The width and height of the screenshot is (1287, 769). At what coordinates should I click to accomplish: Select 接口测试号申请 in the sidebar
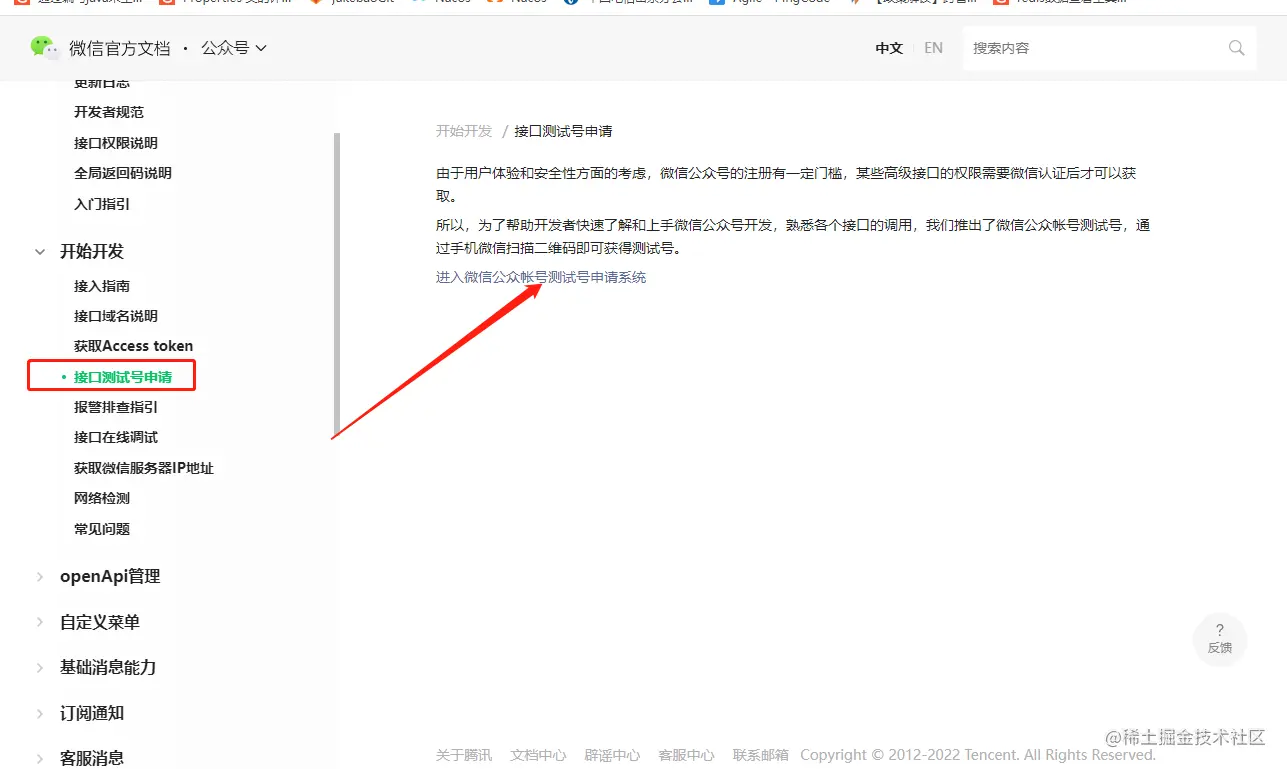coord(123,377)
